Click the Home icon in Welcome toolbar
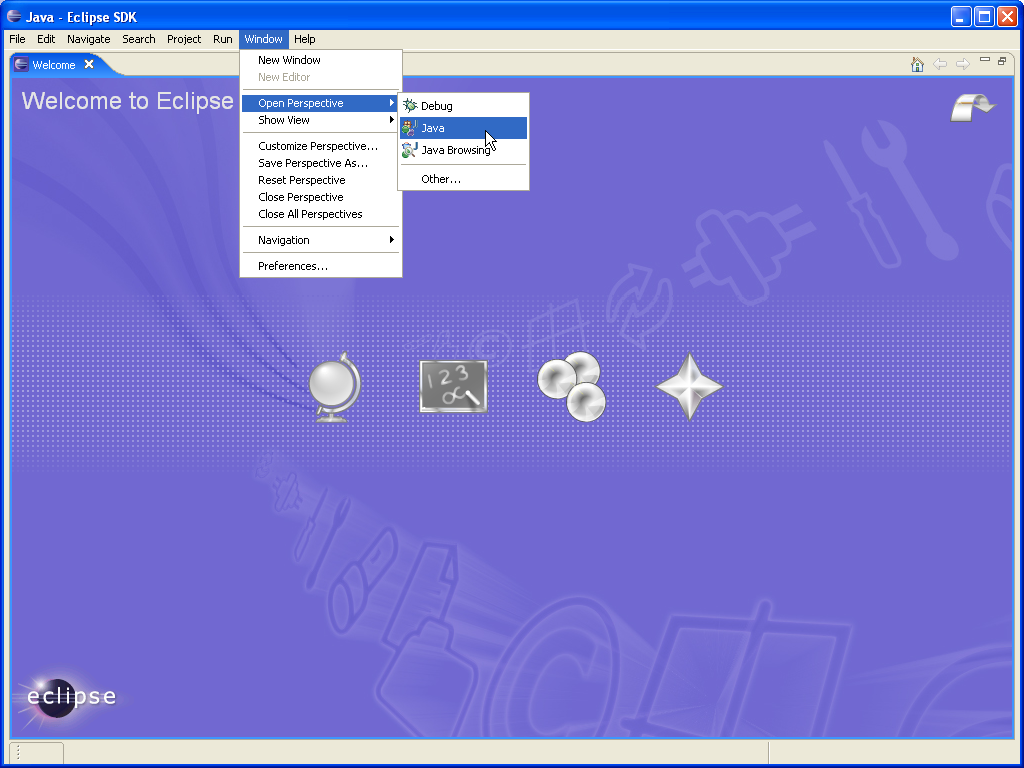The height and width of the screenshot is (768, 1024). pyautogui.click(x=917, y=64)
